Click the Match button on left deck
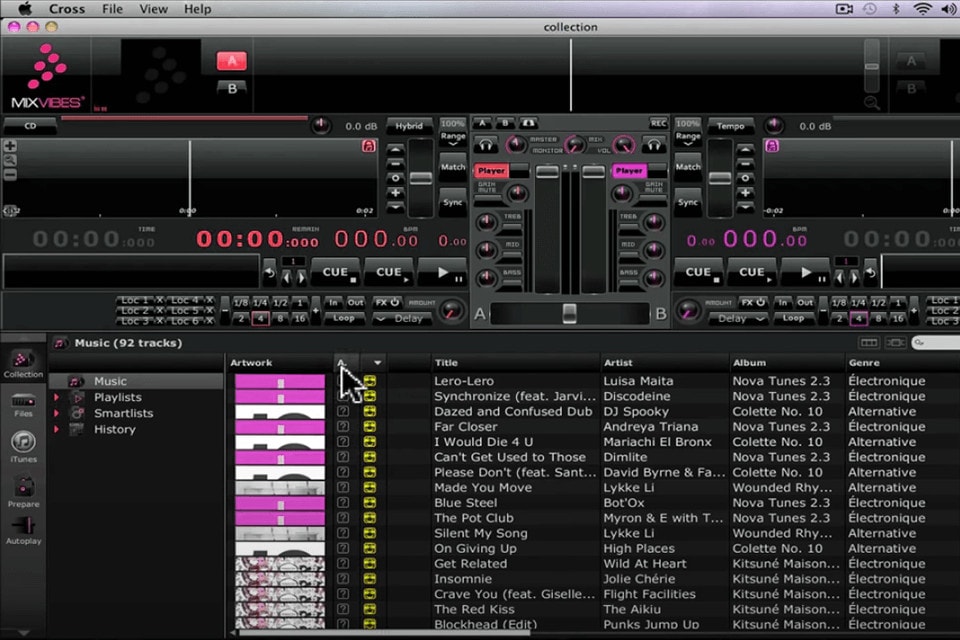 click(x=453, y=167)
